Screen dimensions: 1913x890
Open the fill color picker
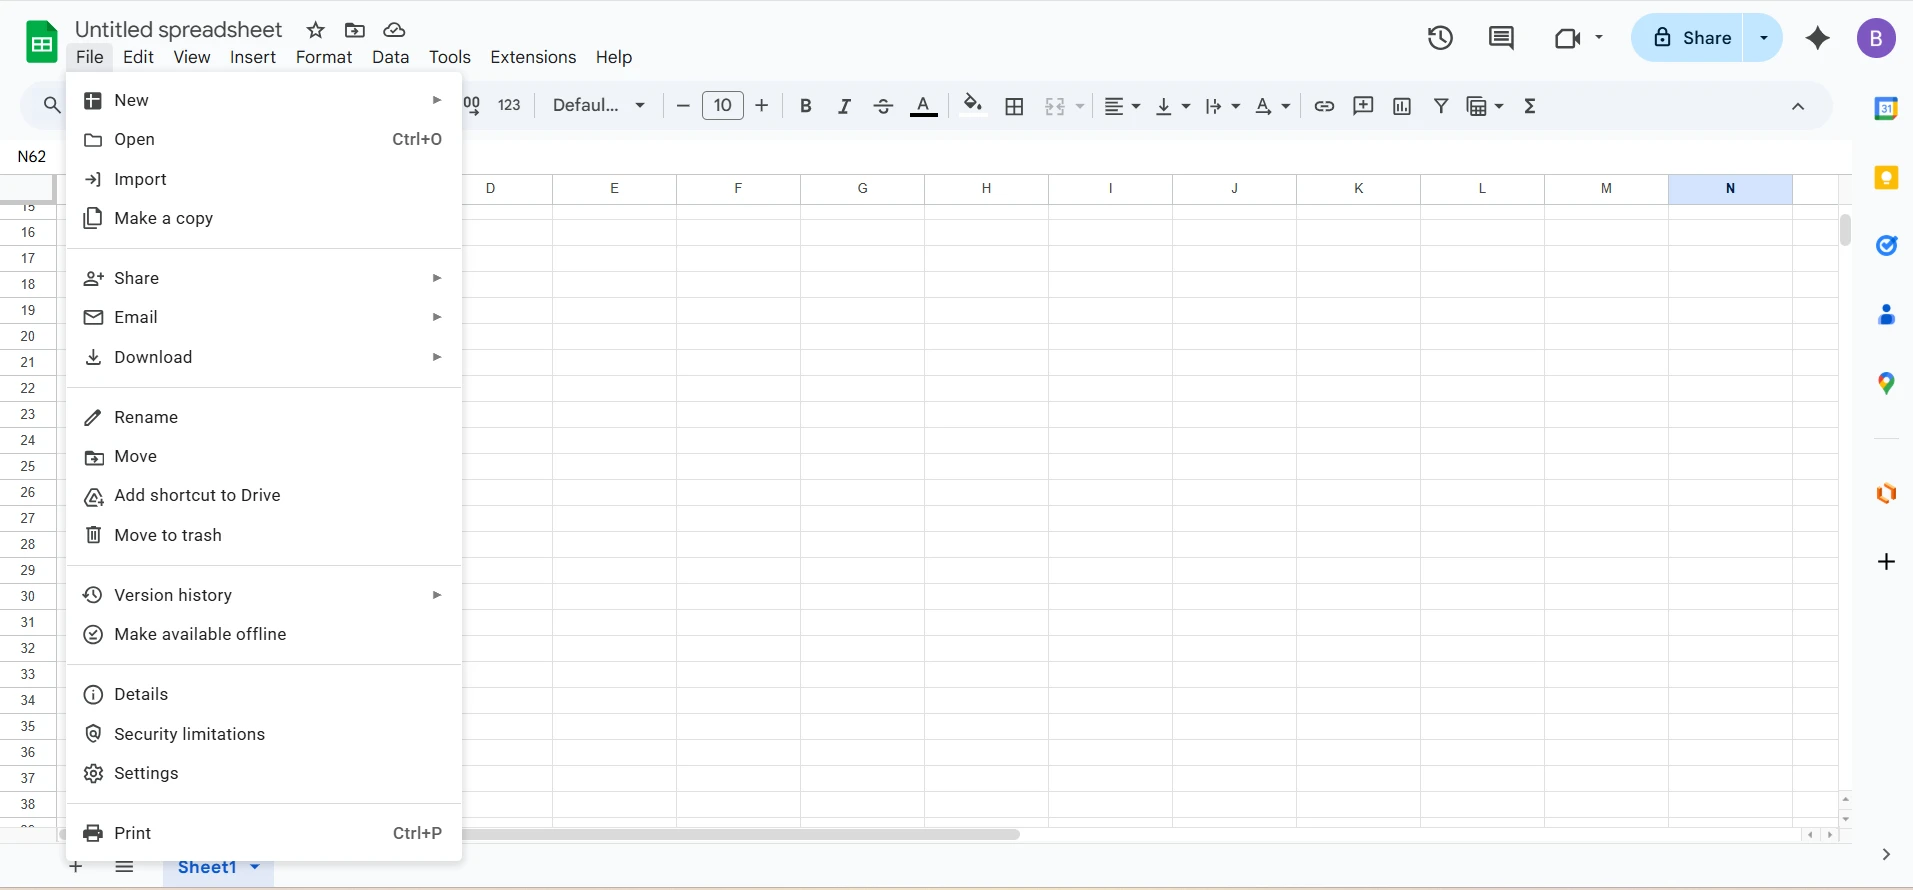coord(972,106)
